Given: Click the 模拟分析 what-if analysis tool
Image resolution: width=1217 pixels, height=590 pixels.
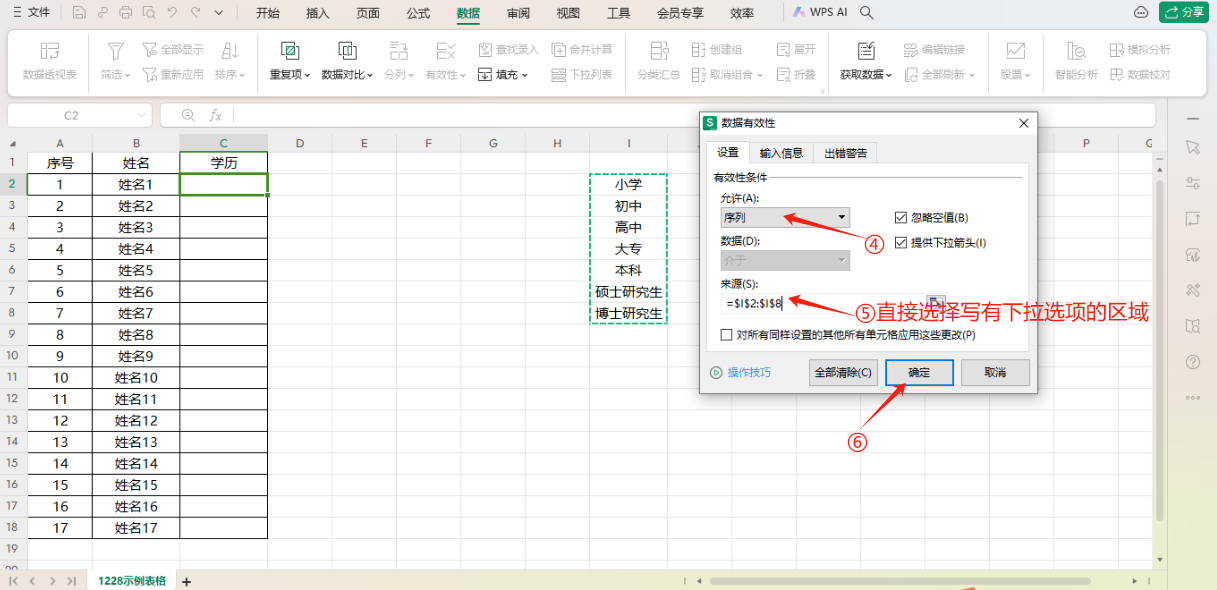Looking at the screenshot, I should (1140, 49).
